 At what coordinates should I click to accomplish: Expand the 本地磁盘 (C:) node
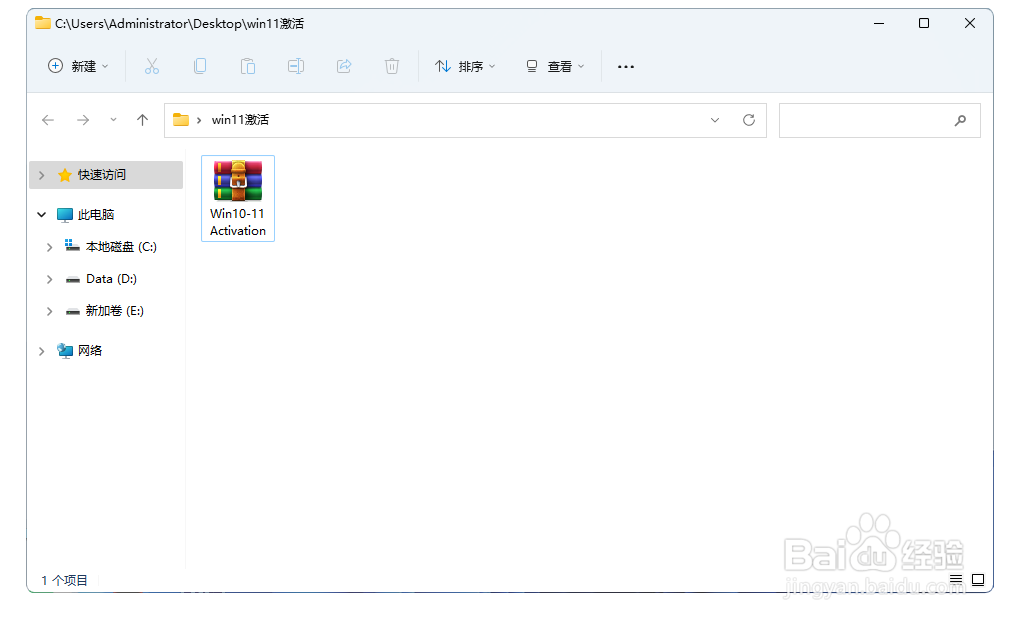coord(50,247)
